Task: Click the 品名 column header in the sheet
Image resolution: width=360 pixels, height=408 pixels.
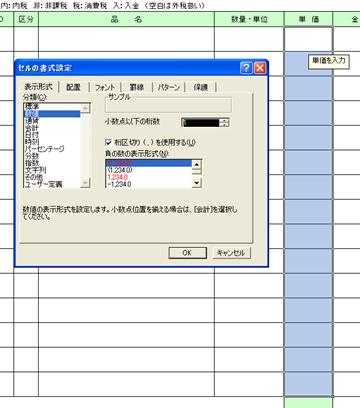Action: 126,19
